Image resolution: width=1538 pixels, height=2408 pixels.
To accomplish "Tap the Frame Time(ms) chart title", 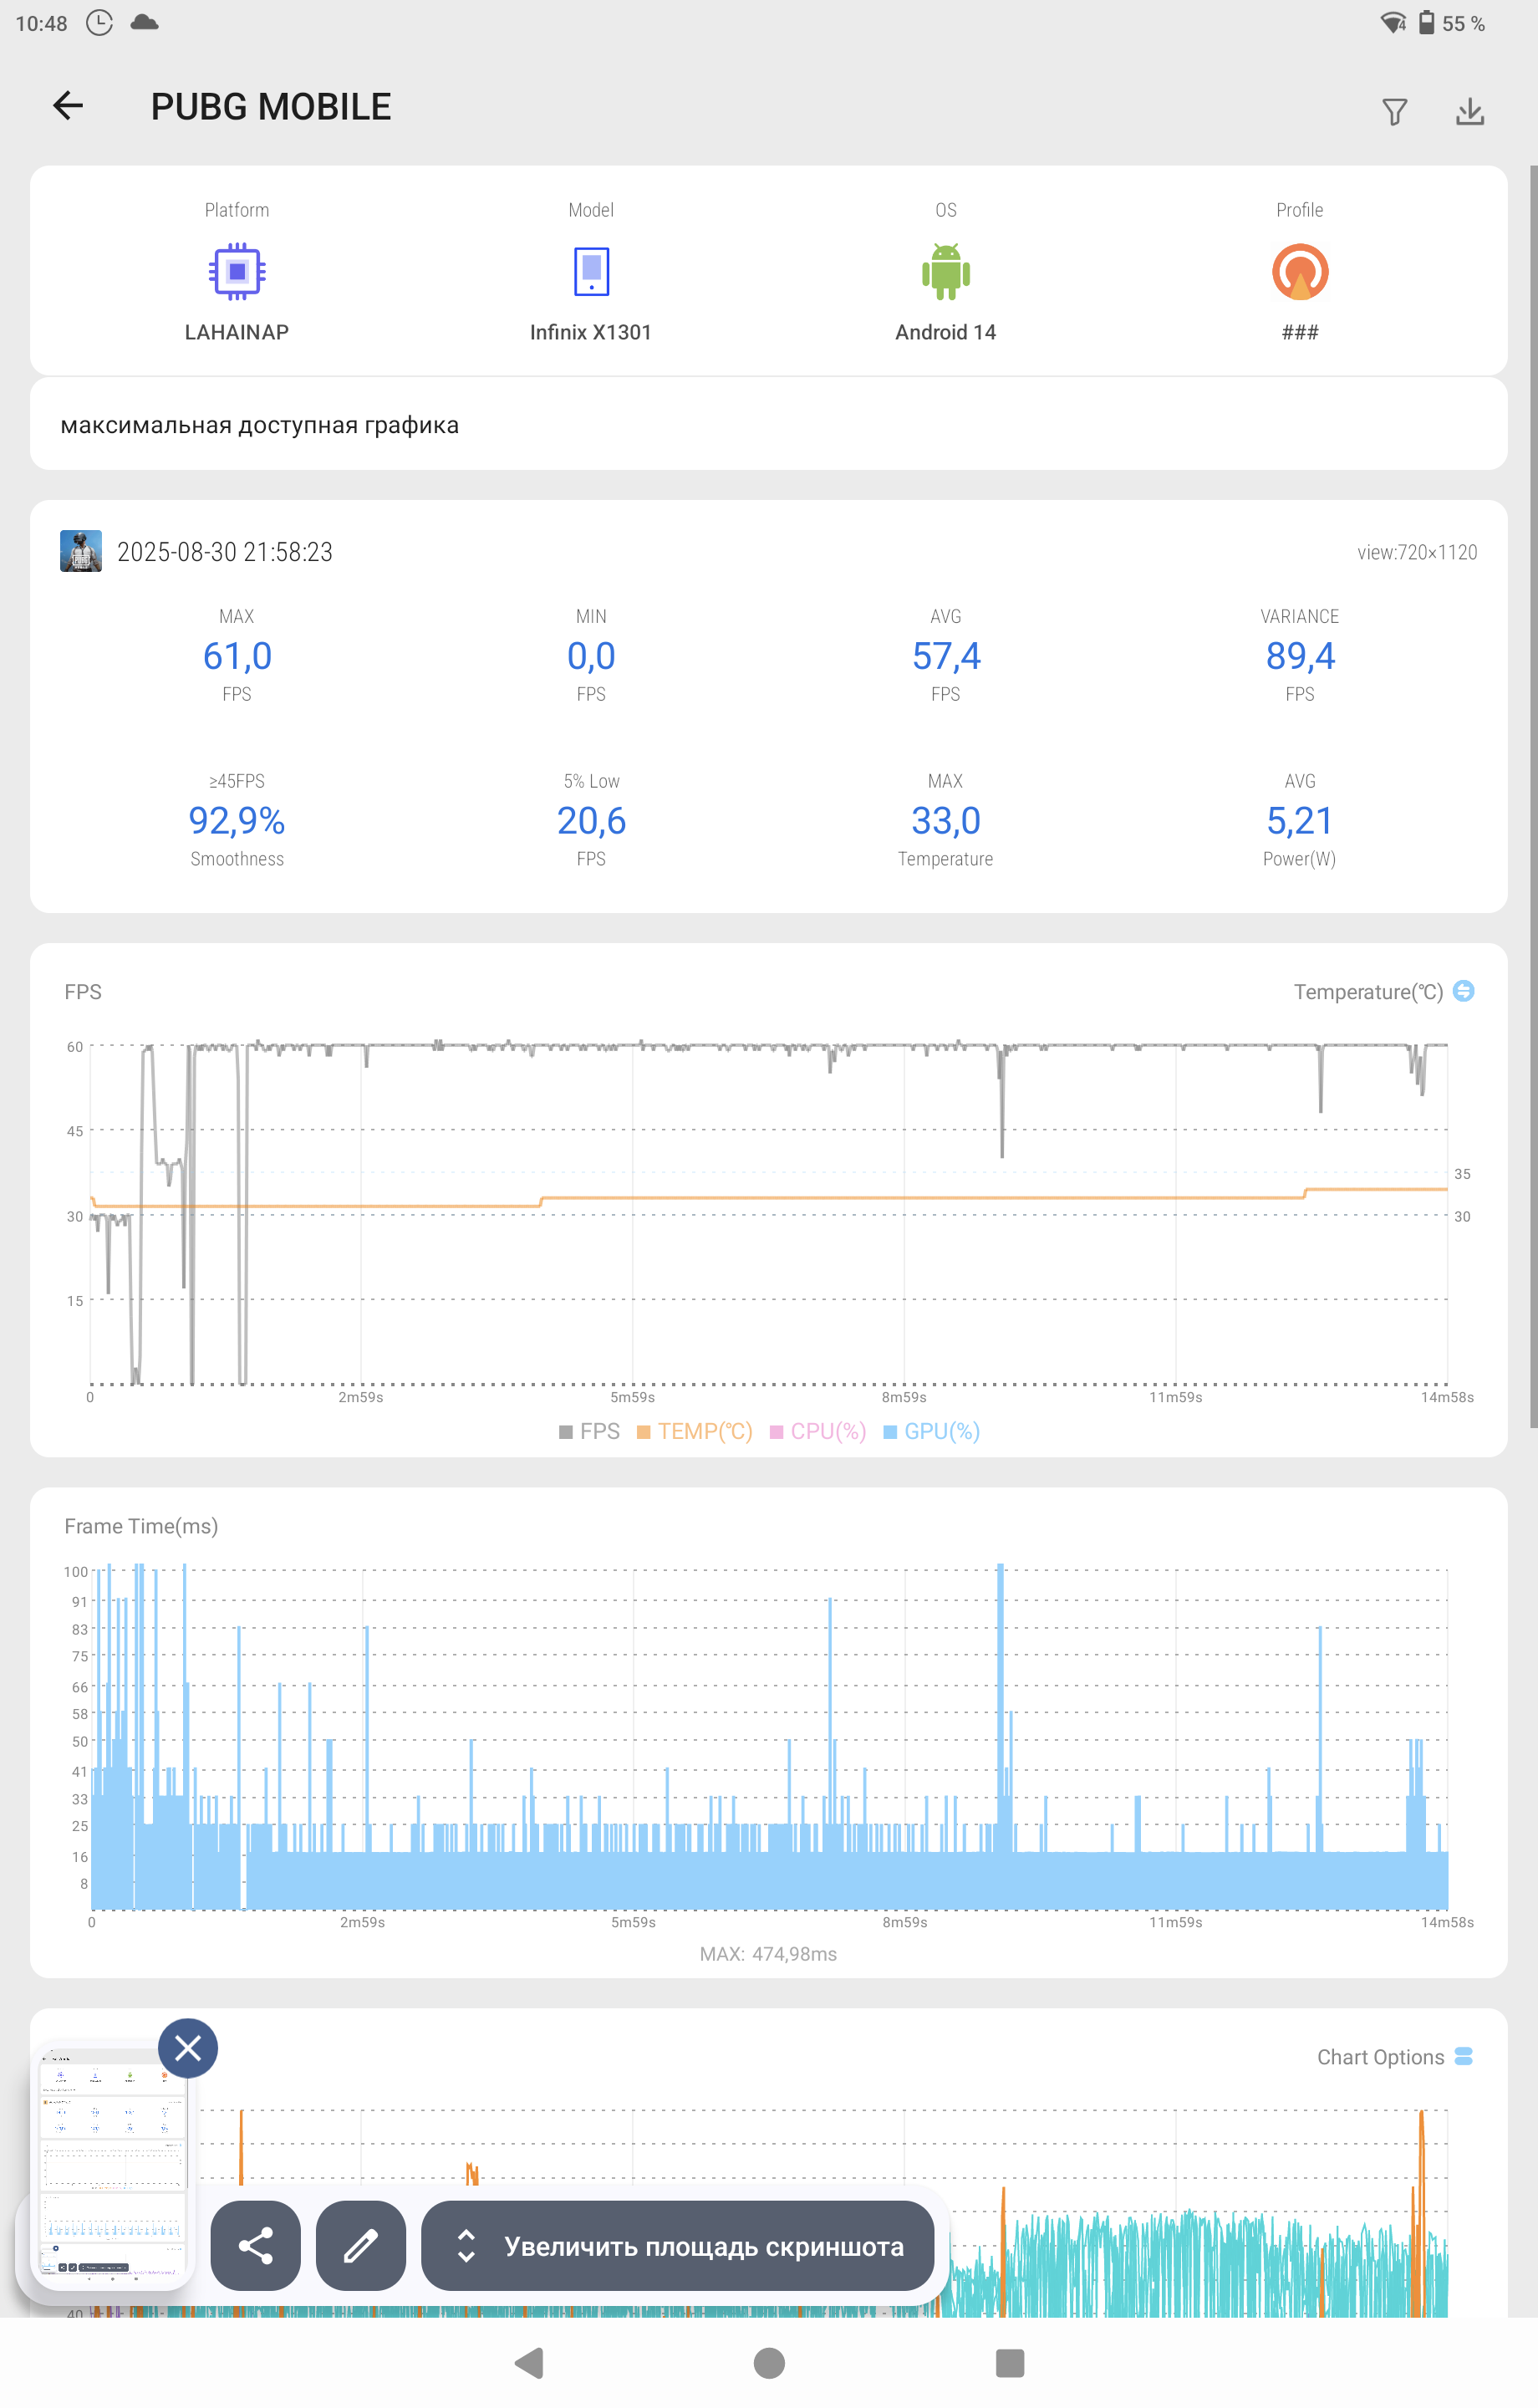I will [141, 1526].
